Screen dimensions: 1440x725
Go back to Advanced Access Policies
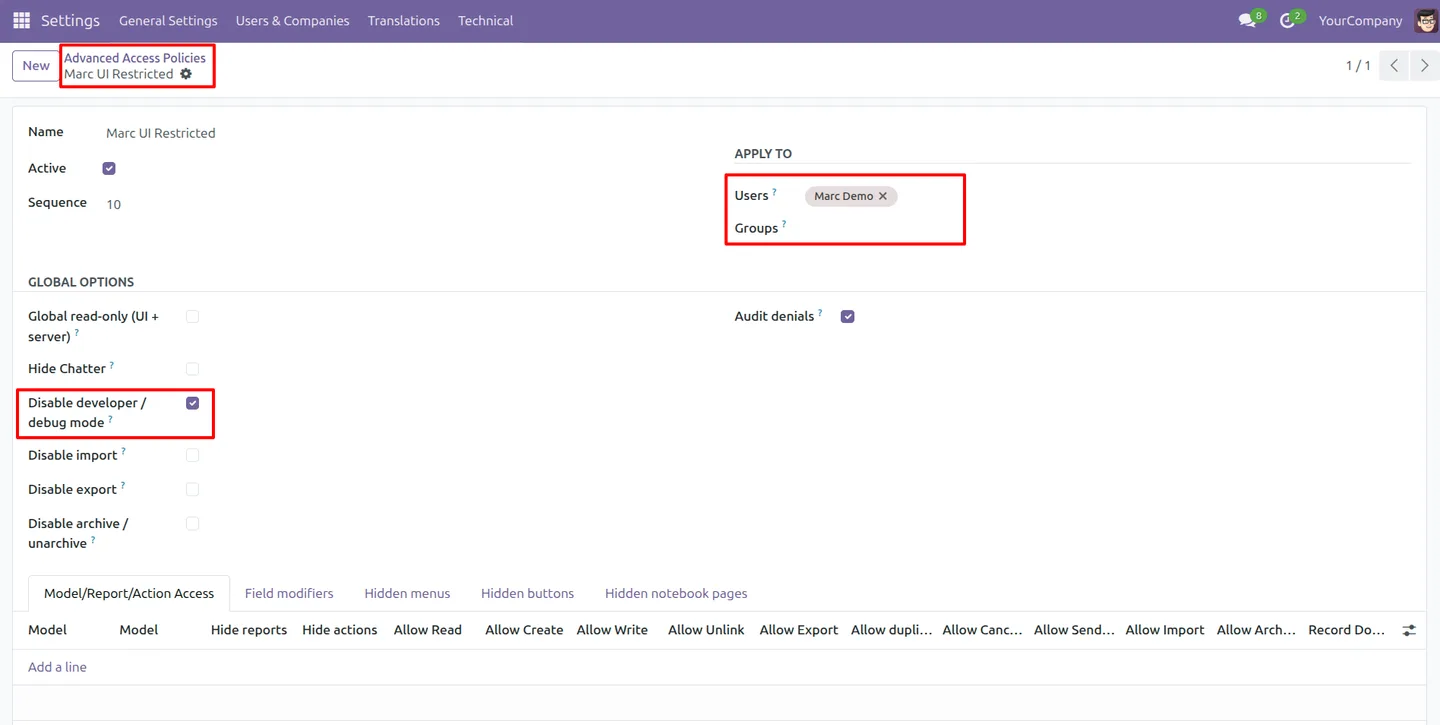135,58
